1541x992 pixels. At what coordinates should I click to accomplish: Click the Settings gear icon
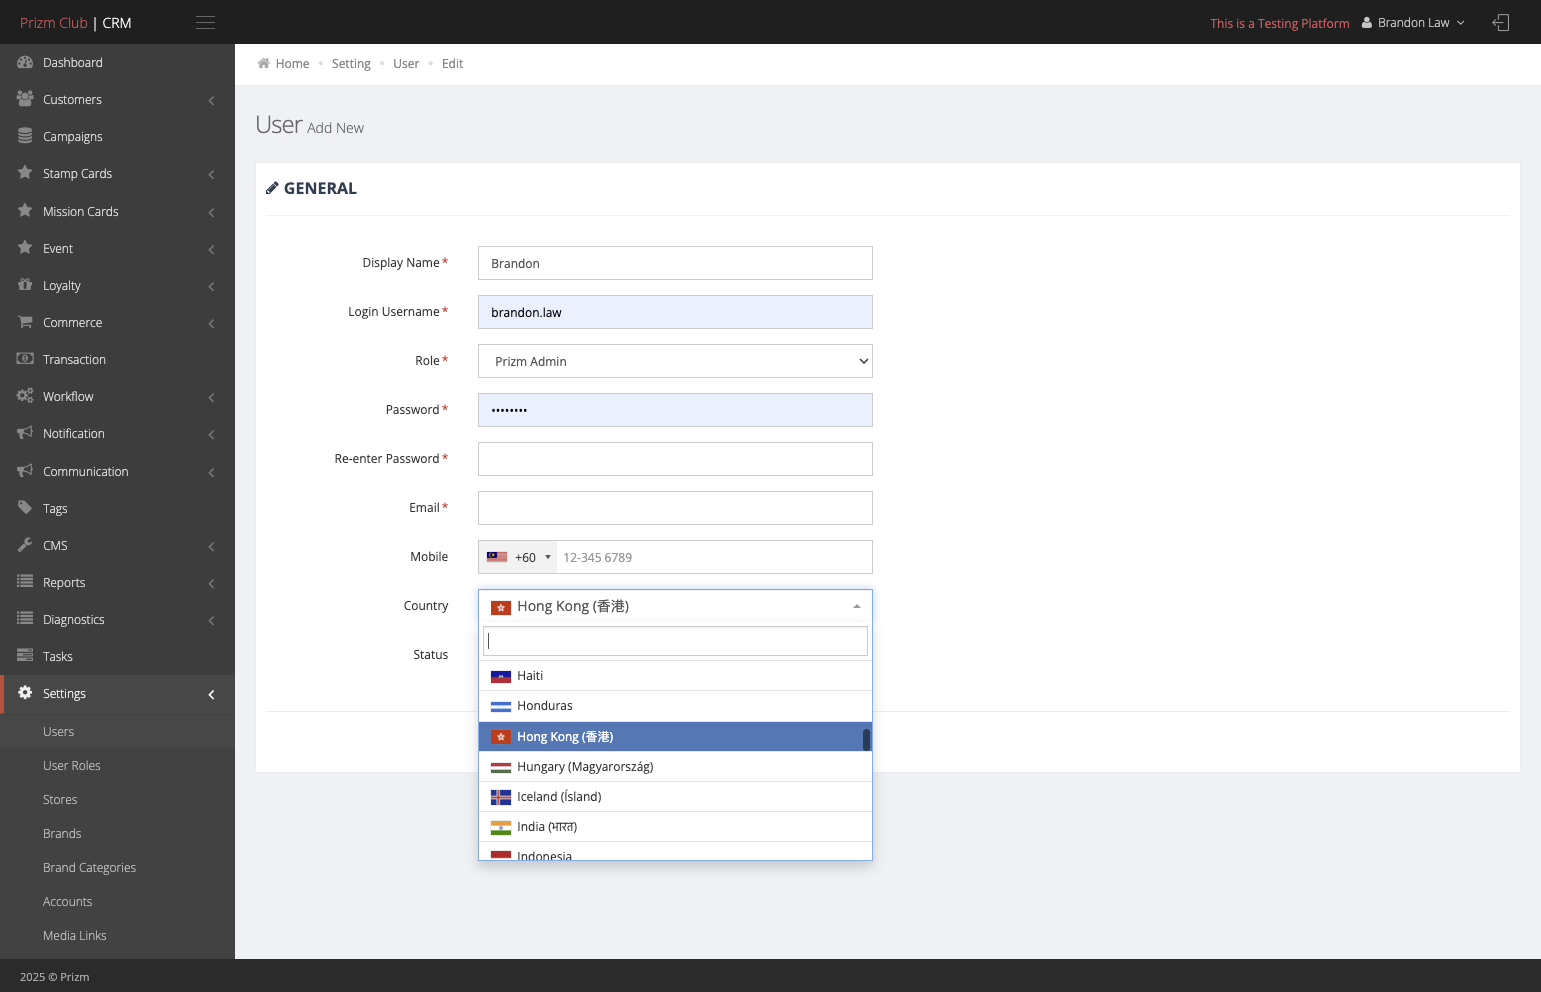pos(25,693)
